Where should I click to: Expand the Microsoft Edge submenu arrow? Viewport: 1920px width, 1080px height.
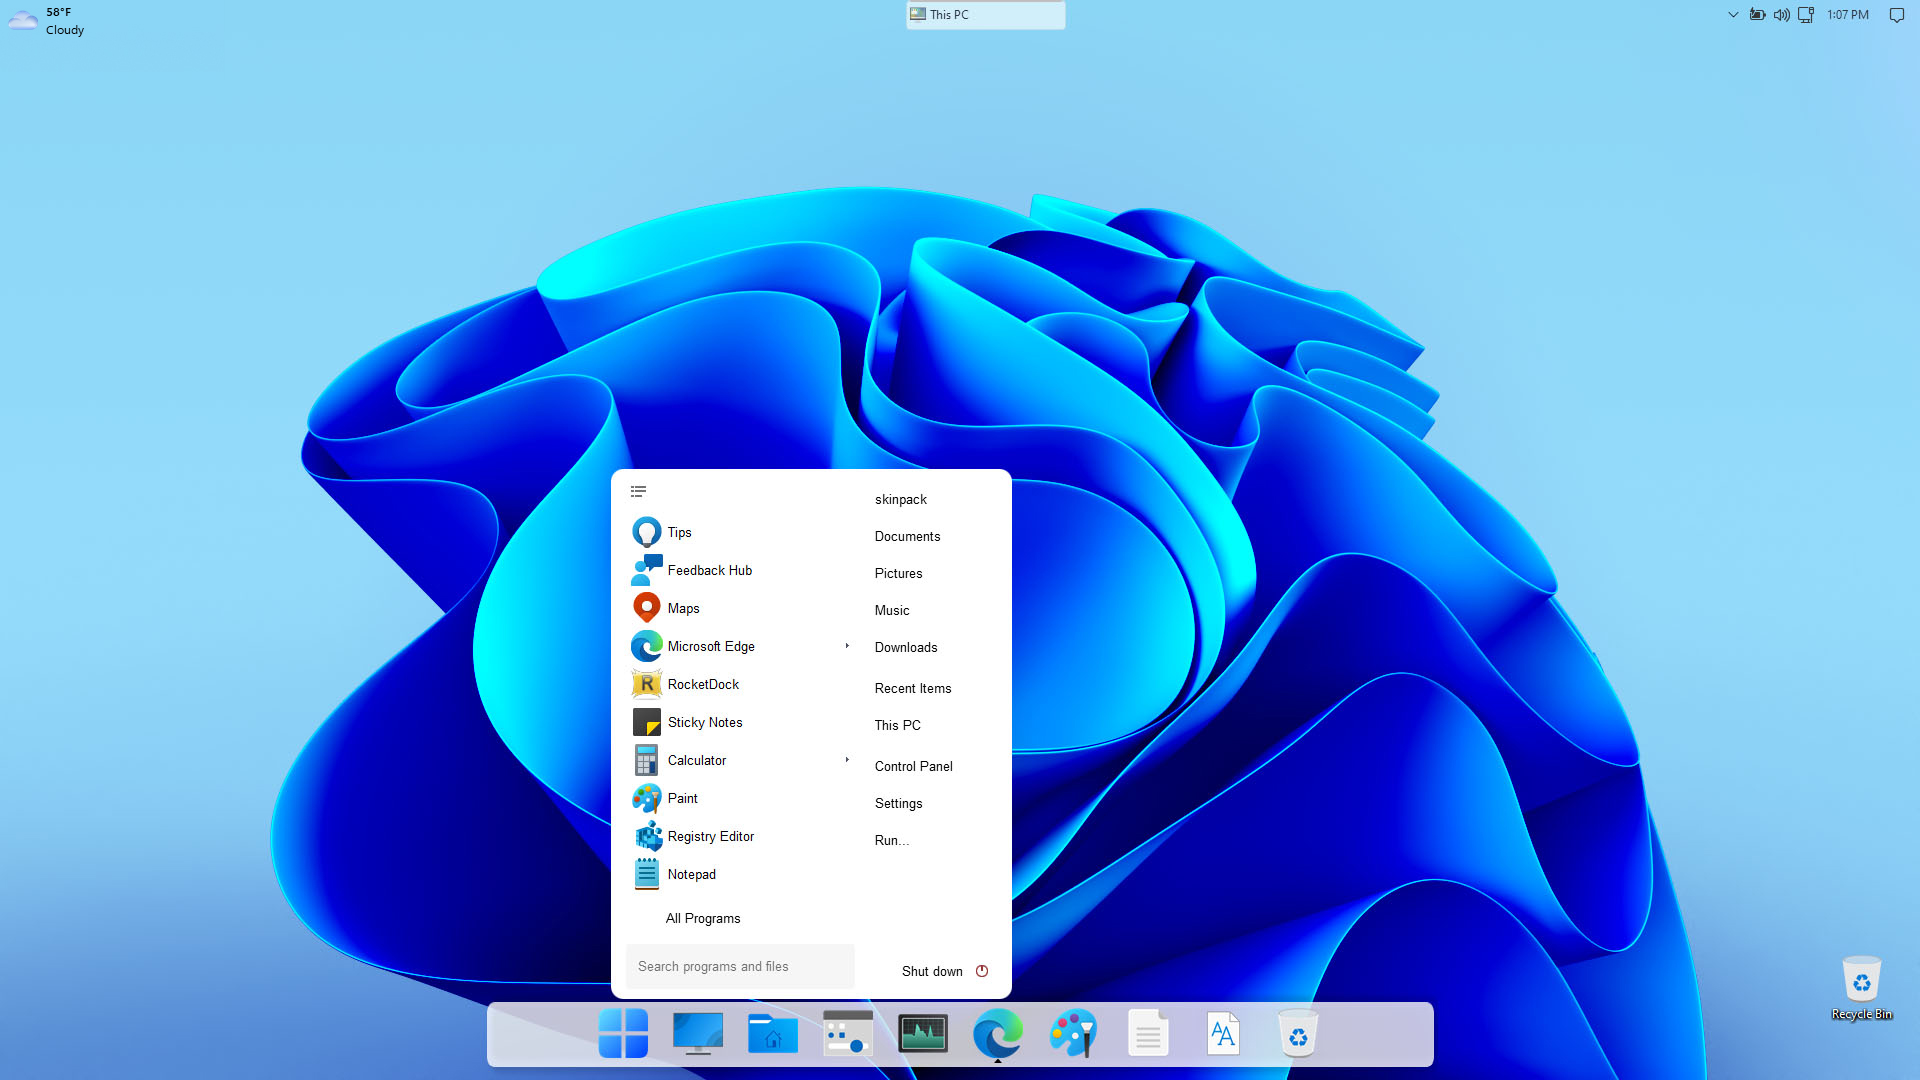tap(847, 646)
